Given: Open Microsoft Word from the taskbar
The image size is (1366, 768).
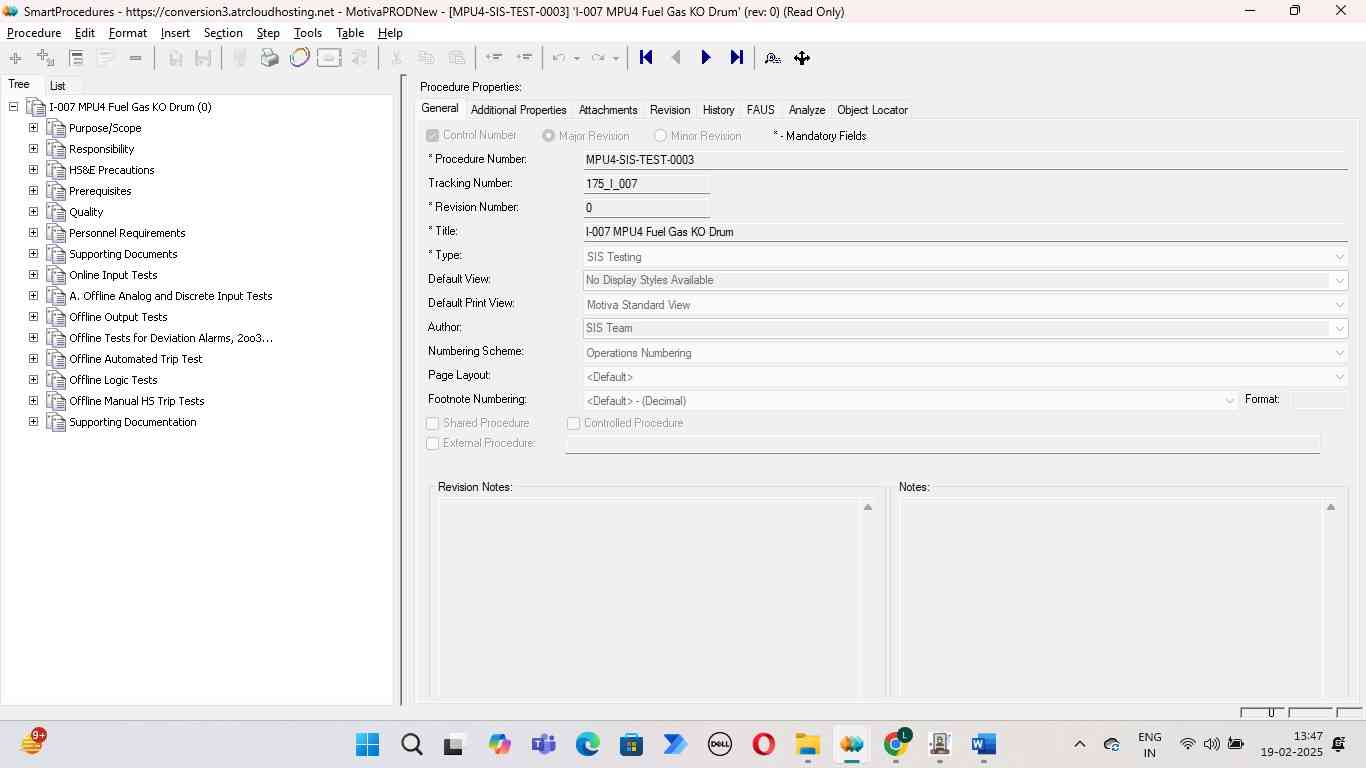Looking at the screenshot, I should click(x=983, y=744).
